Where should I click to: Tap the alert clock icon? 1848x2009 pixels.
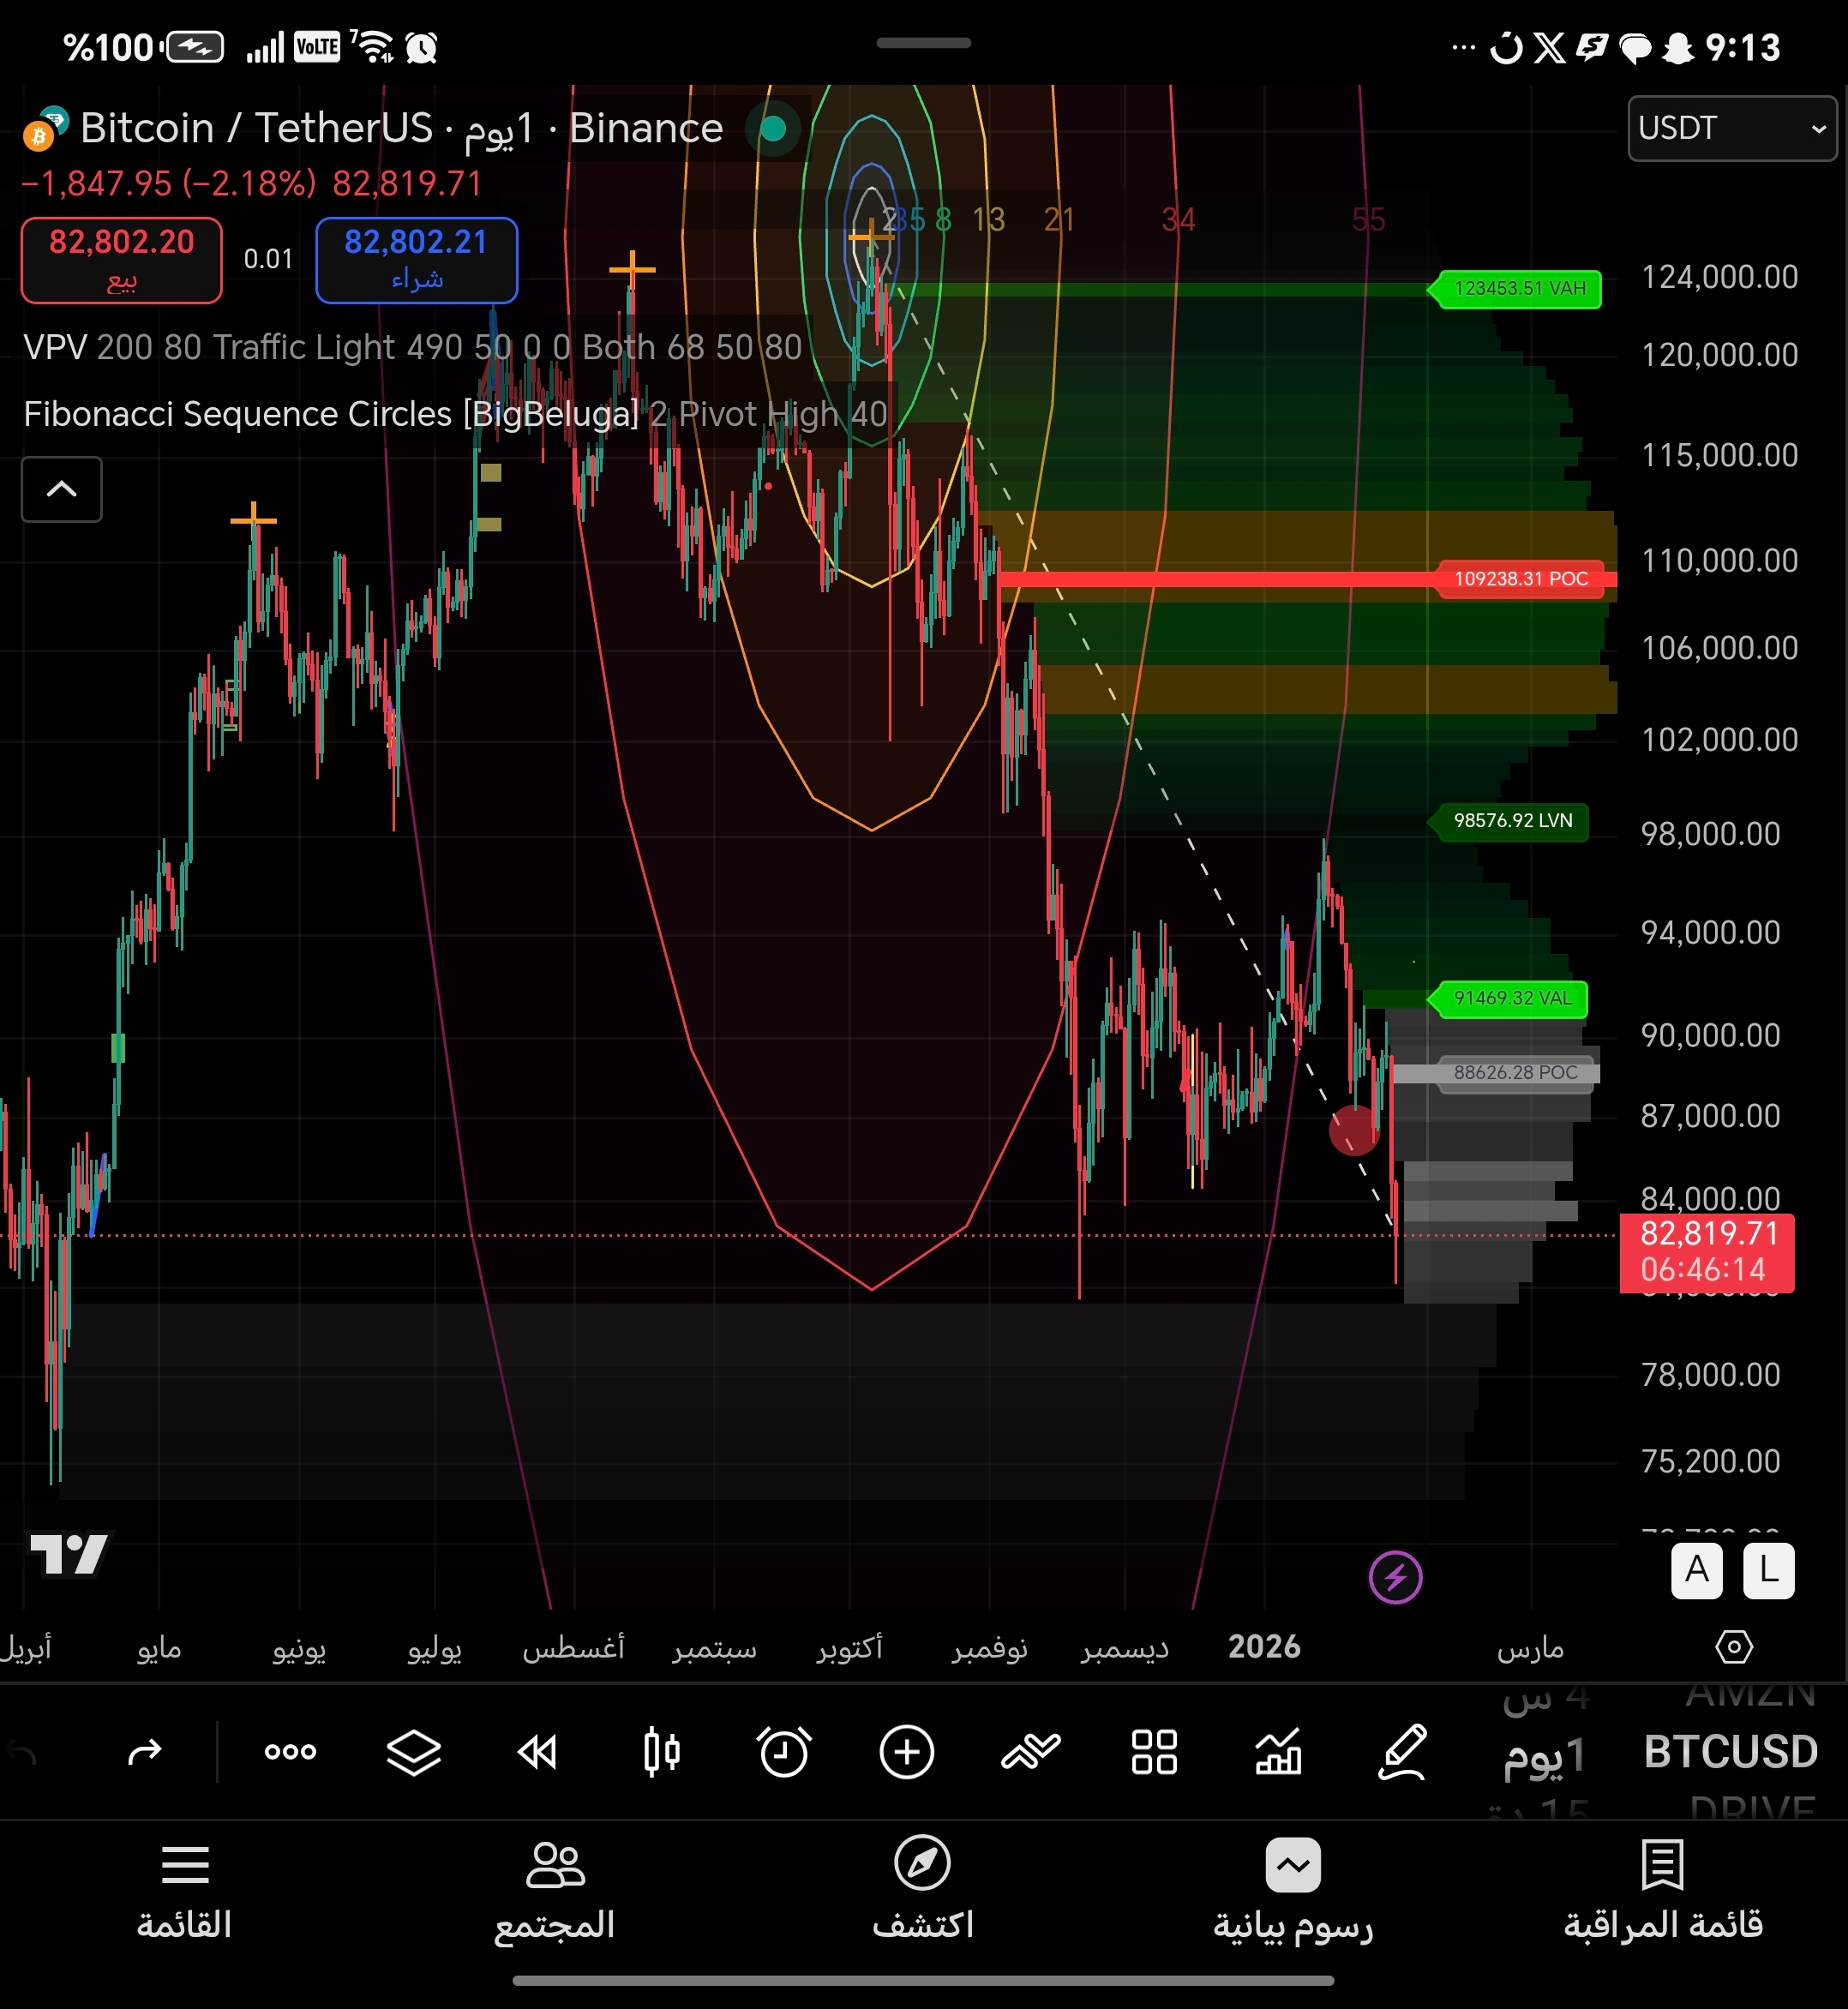click(784, 1752)
